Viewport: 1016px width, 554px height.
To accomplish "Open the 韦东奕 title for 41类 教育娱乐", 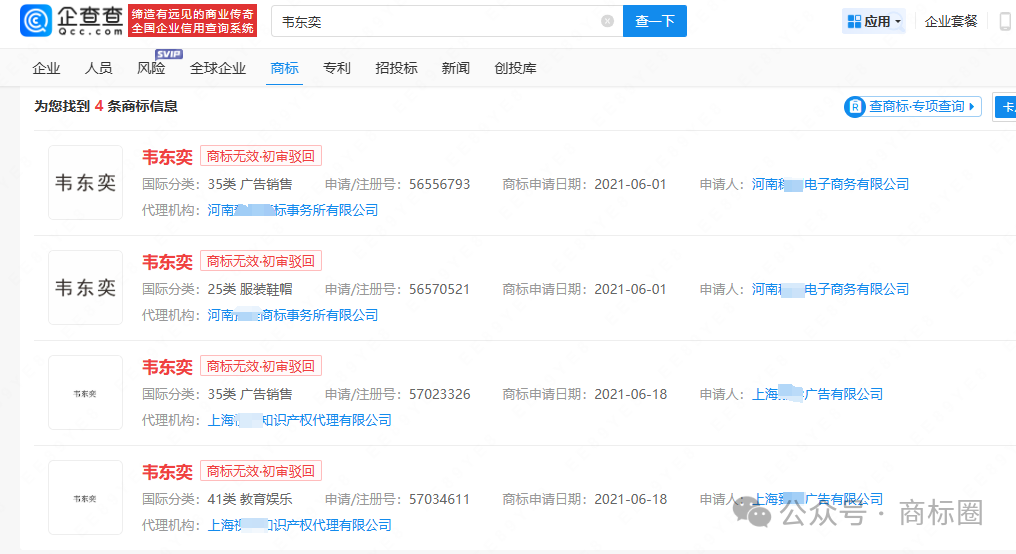I will click(x=167, y=472).
